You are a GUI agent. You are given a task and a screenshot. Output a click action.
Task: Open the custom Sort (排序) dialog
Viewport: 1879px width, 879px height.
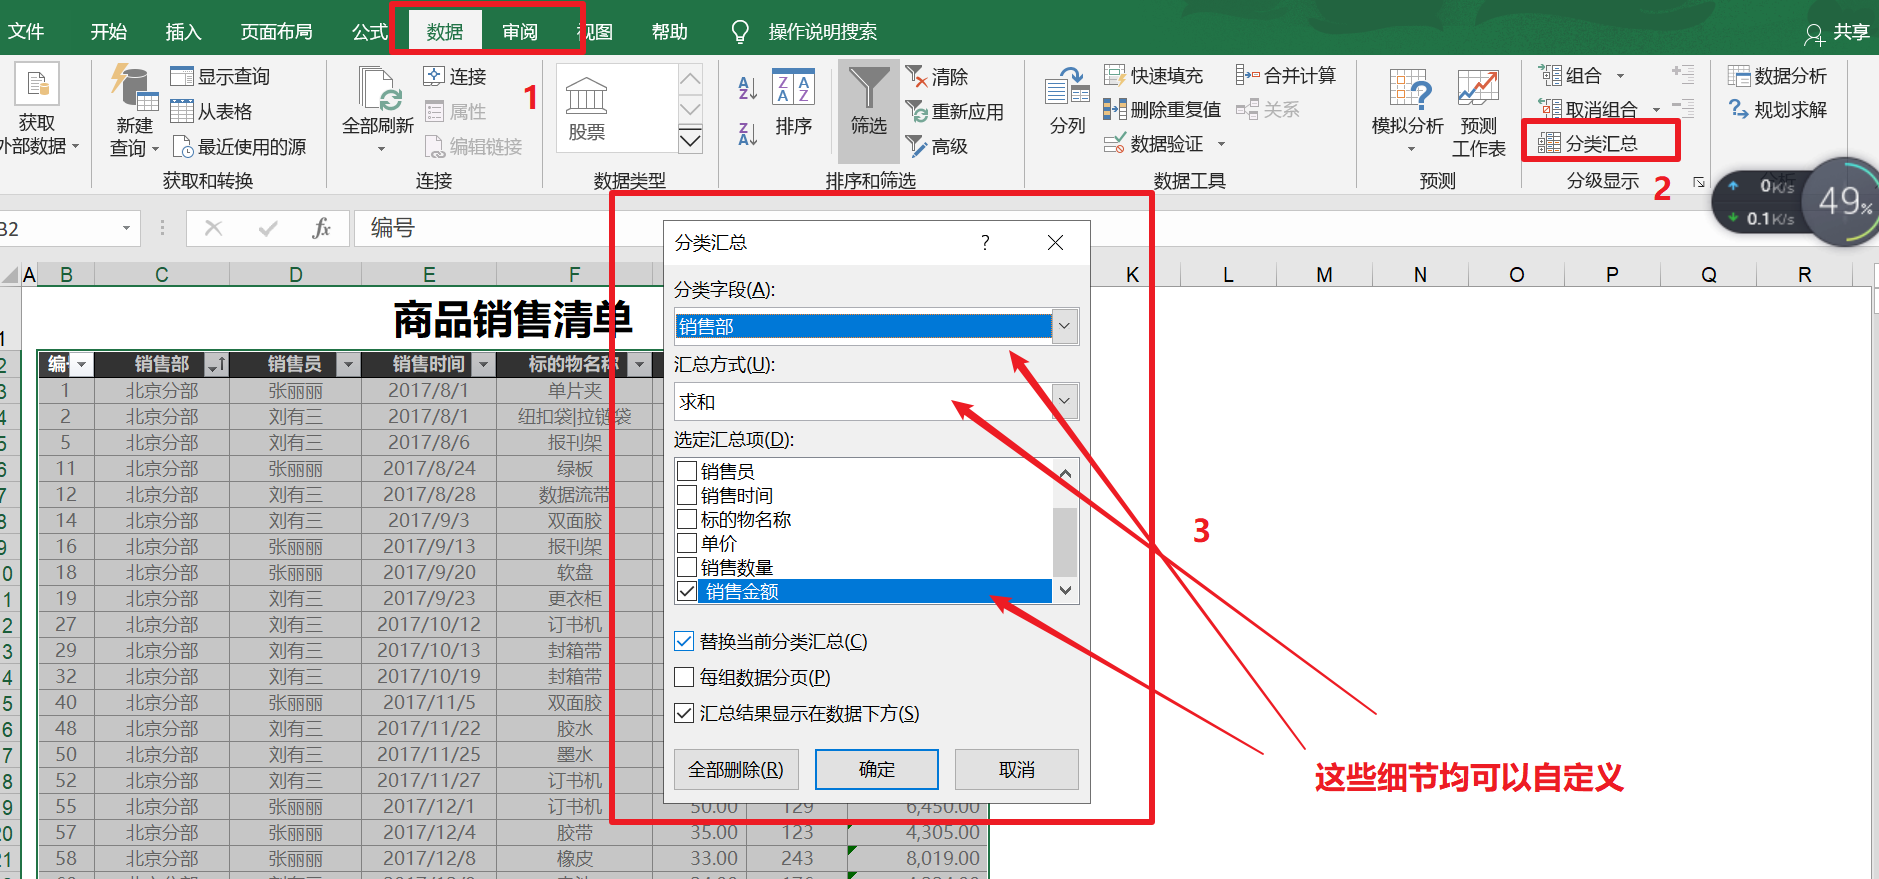point(794,102)
